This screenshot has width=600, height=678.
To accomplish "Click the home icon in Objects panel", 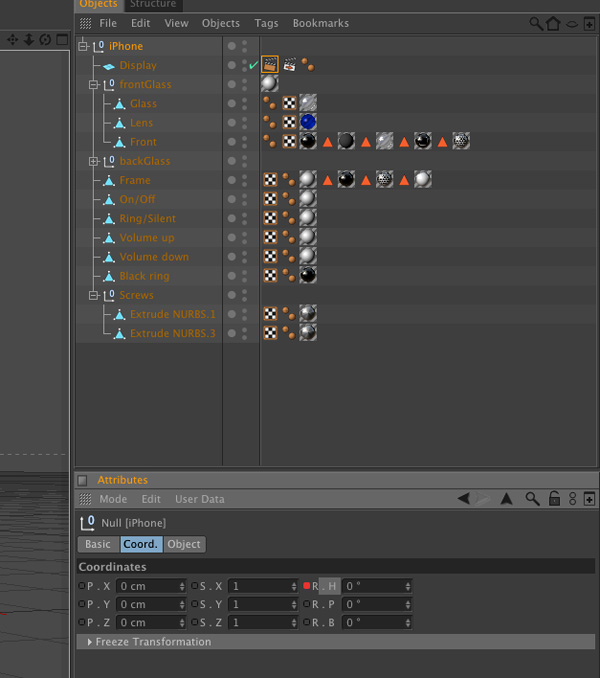I will click(553, 23).
